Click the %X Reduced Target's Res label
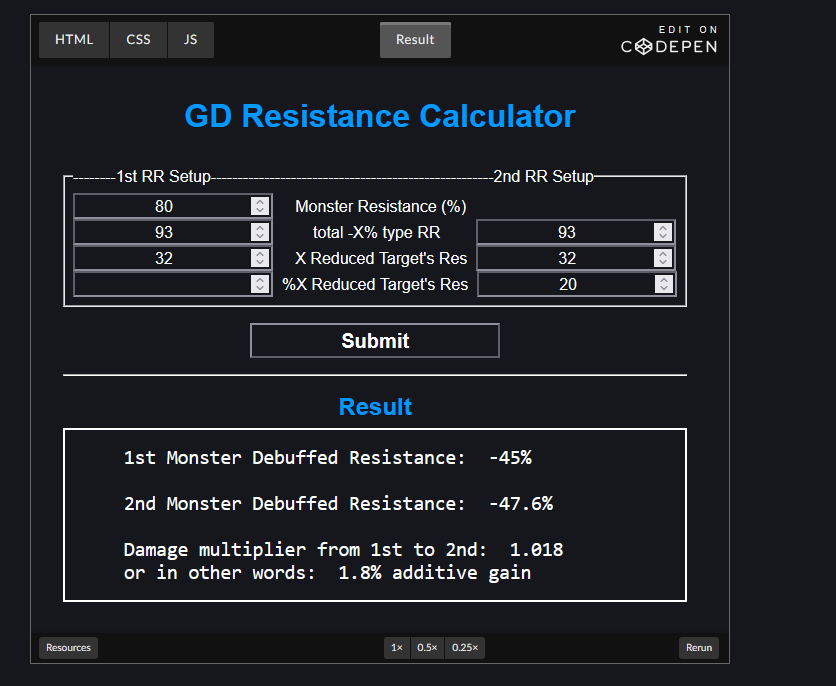Screen dimensions: 836x686 tap(375, 285)
